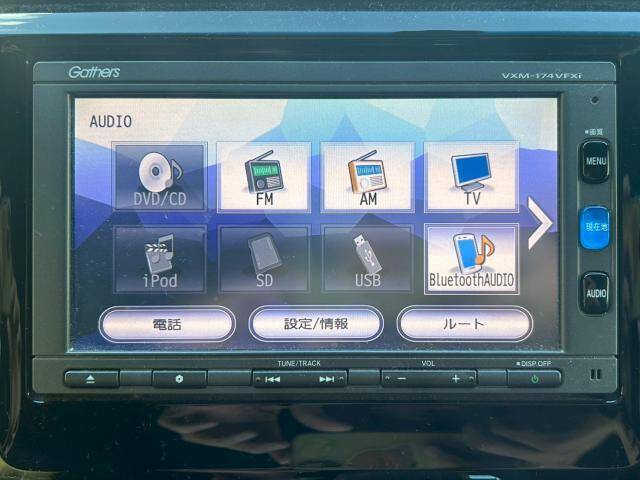Screen dimensions: 640x480
Task: Select the DVD/CD audio source
Action: [x=160, y=176]
